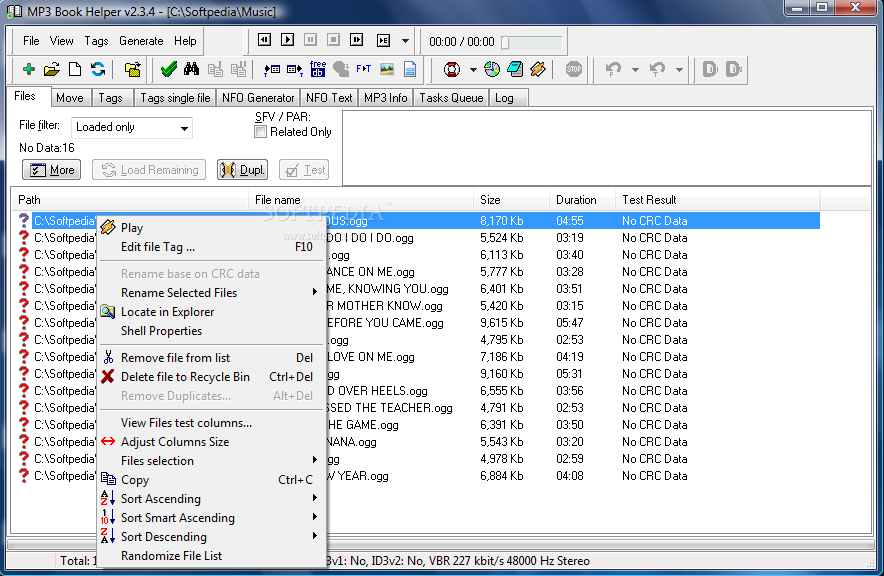Click the green plus add files icon
This screenshot has height=576, width=884.
(28, 69)
